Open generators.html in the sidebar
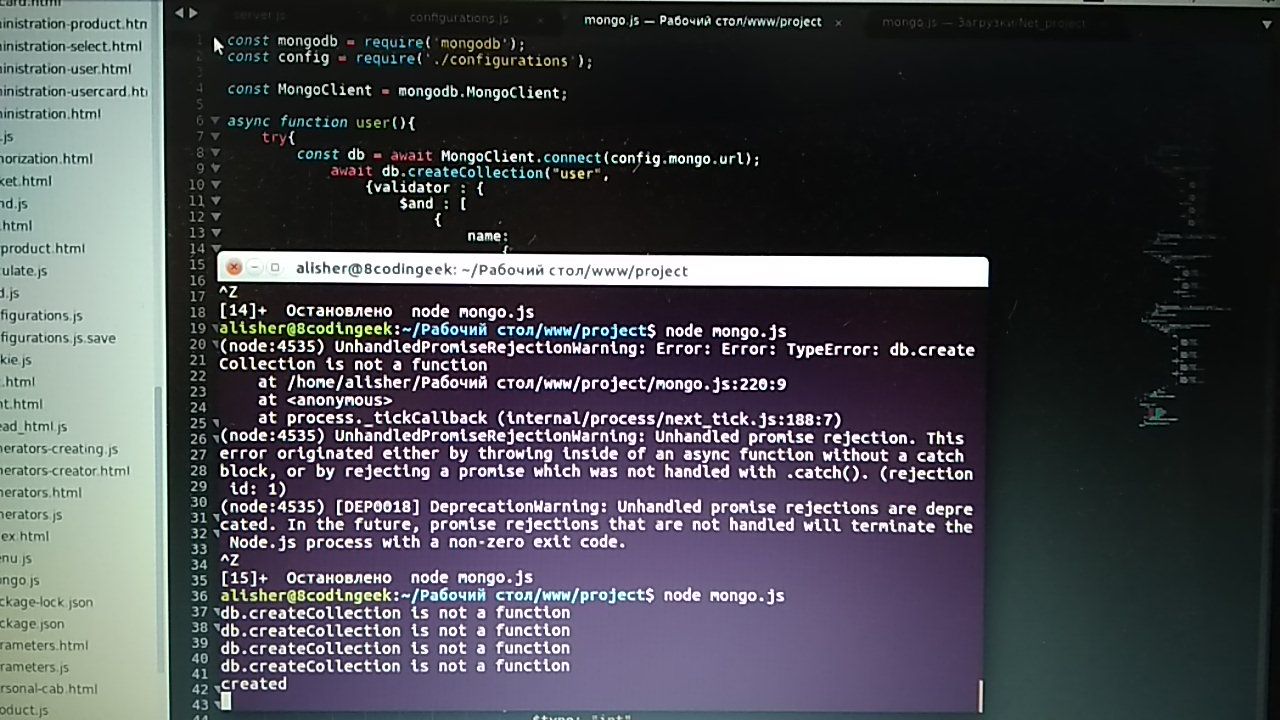This screenshot has width=1280, height=720. [42, 493]
